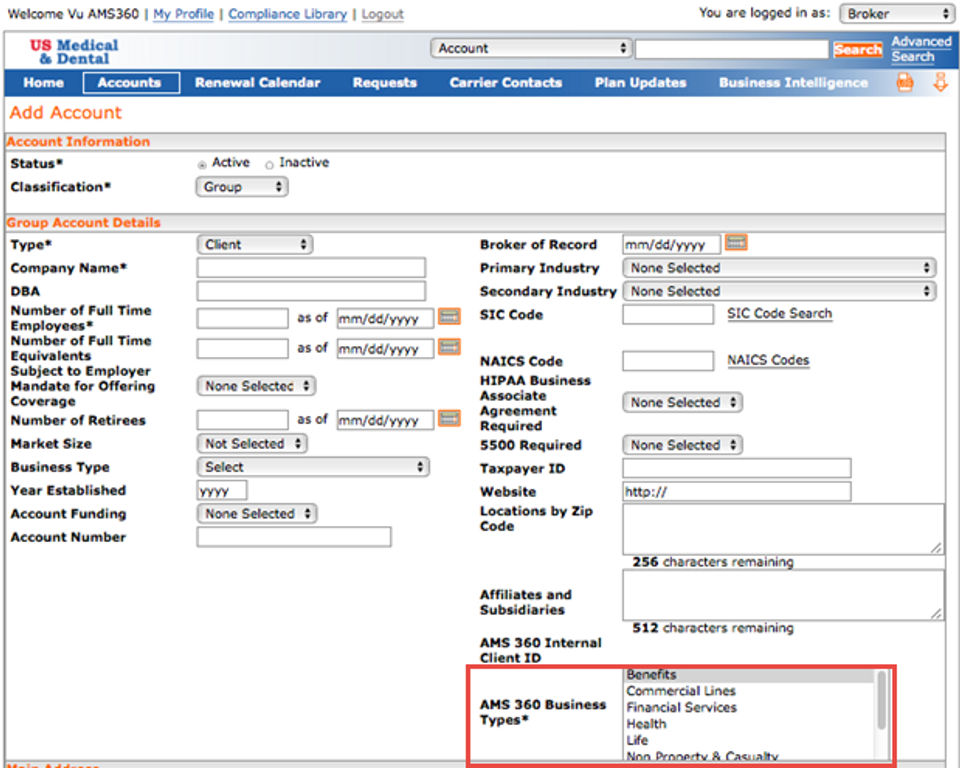Screen dimensions: 960x768
Task: Click the orange RSS-style icon in nav bar
Action: 905,82
